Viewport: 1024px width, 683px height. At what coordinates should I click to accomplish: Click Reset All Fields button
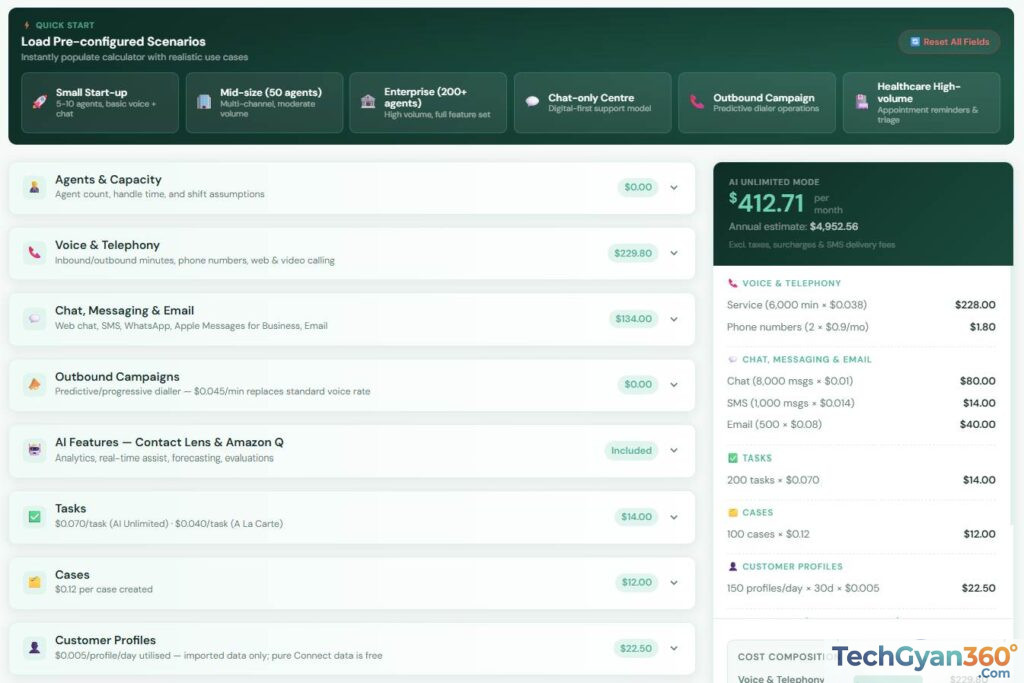click(x=950, y=42)
